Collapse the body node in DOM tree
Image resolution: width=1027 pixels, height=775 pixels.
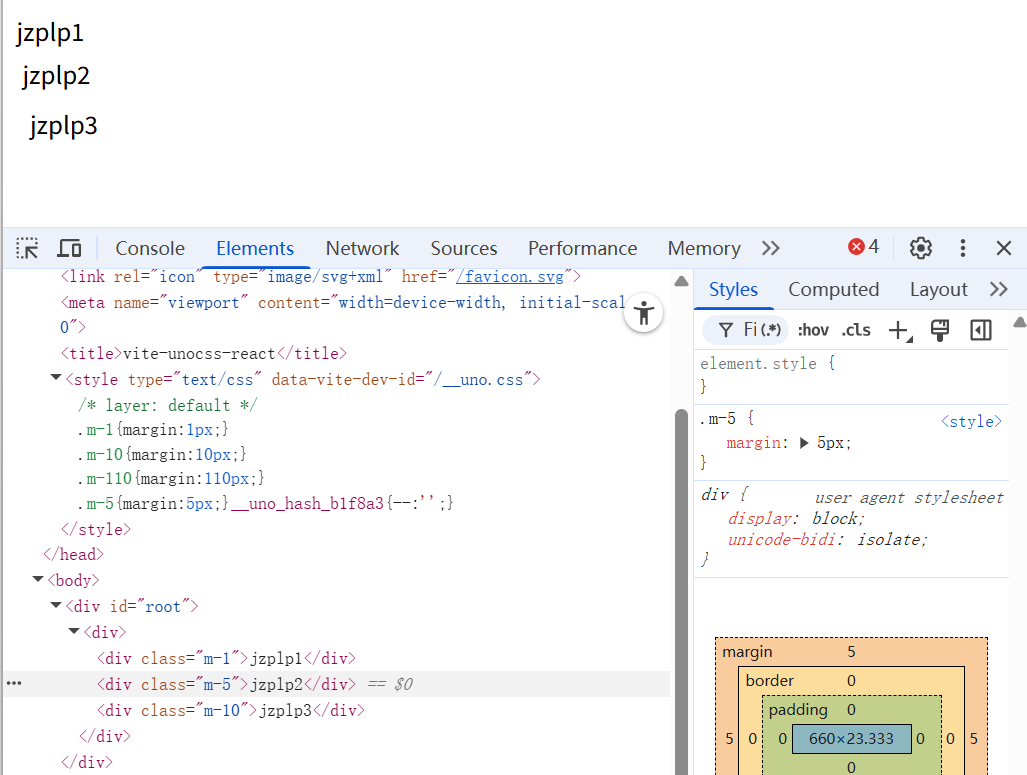(38, 578)
